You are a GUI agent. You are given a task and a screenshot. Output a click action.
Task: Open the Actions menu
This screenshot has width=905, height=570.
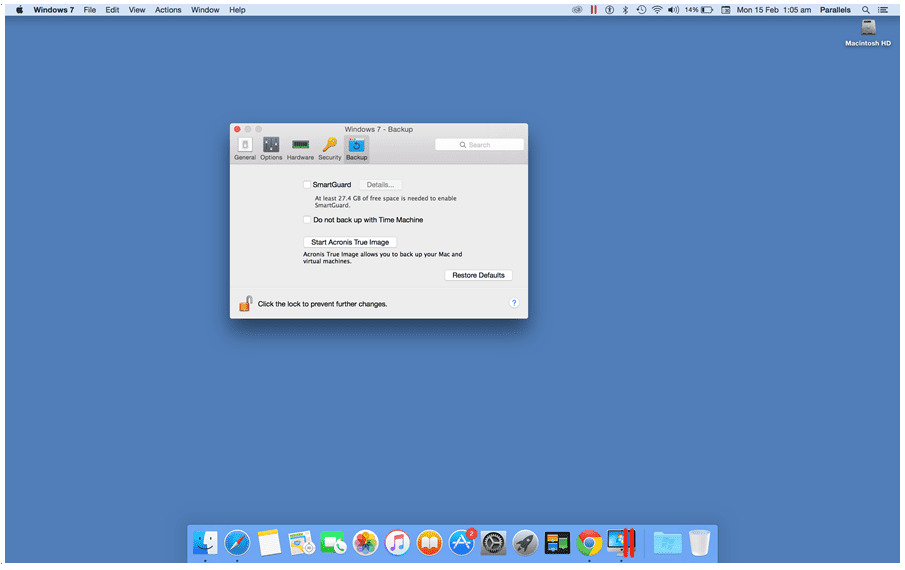pyautogui.click(x=168, y=10)
